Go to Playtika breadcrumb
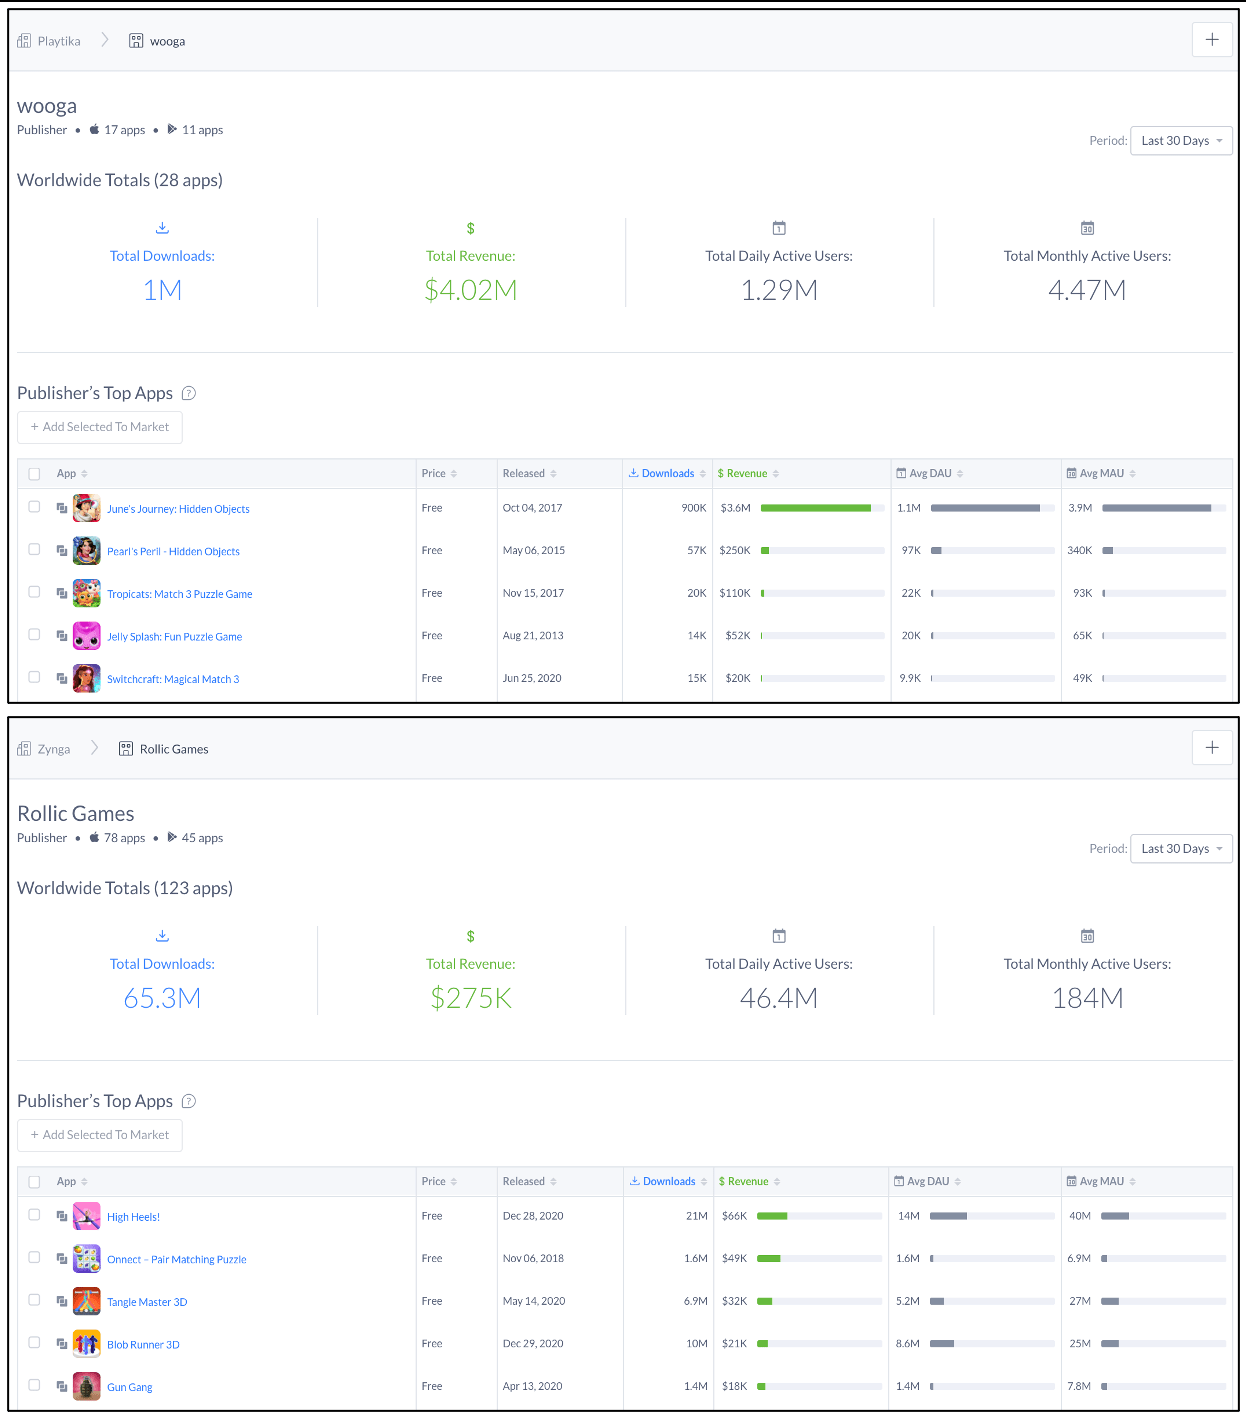This screenshot has height=1420, width=1246. tap(49, 41)
